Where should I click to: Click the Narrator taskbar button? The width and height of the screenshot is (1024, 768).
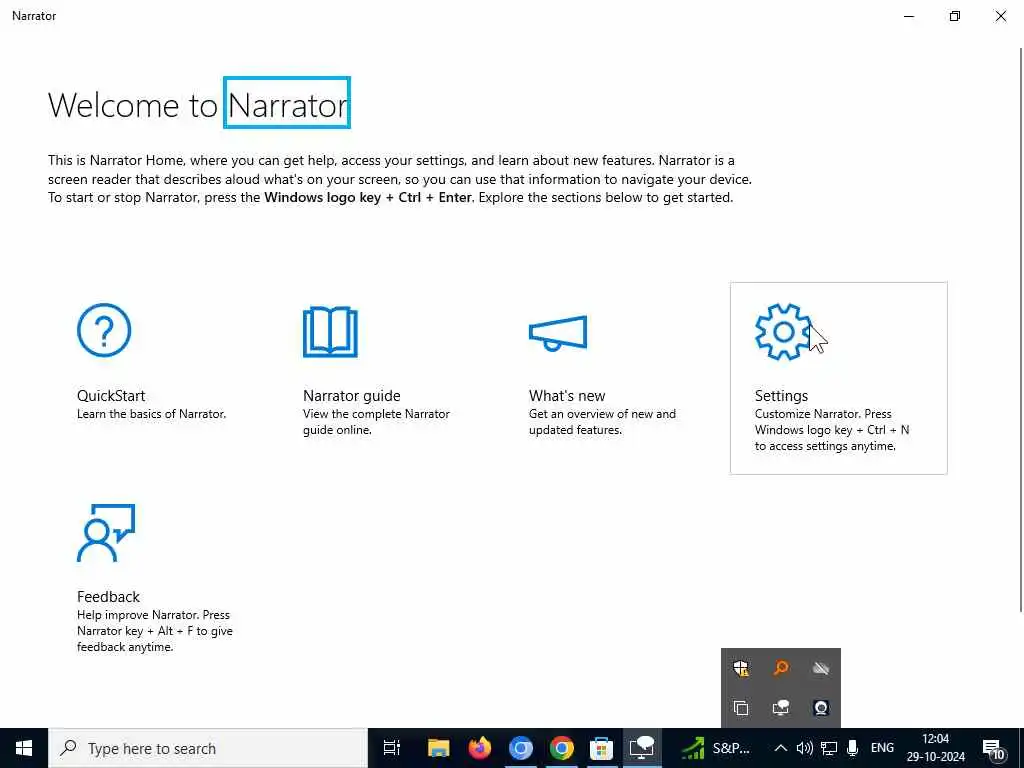[642, 748]
